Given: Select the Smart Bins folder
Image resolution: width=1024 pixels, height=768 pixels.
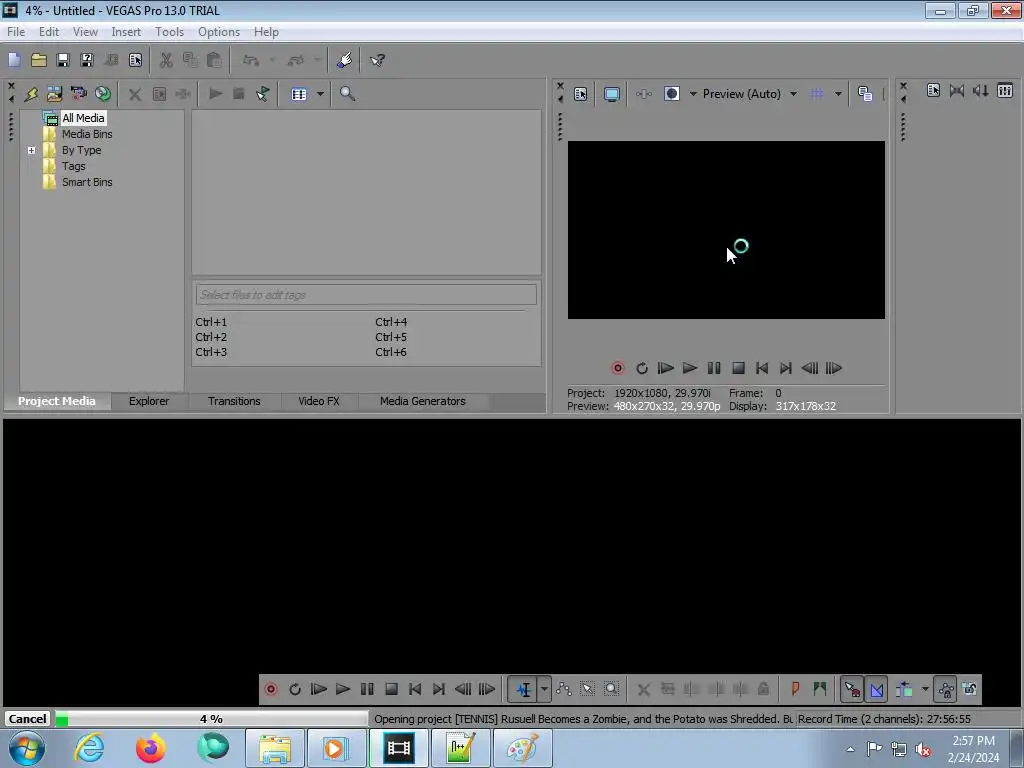Looking at the screenshot, I should coord(87,182).
